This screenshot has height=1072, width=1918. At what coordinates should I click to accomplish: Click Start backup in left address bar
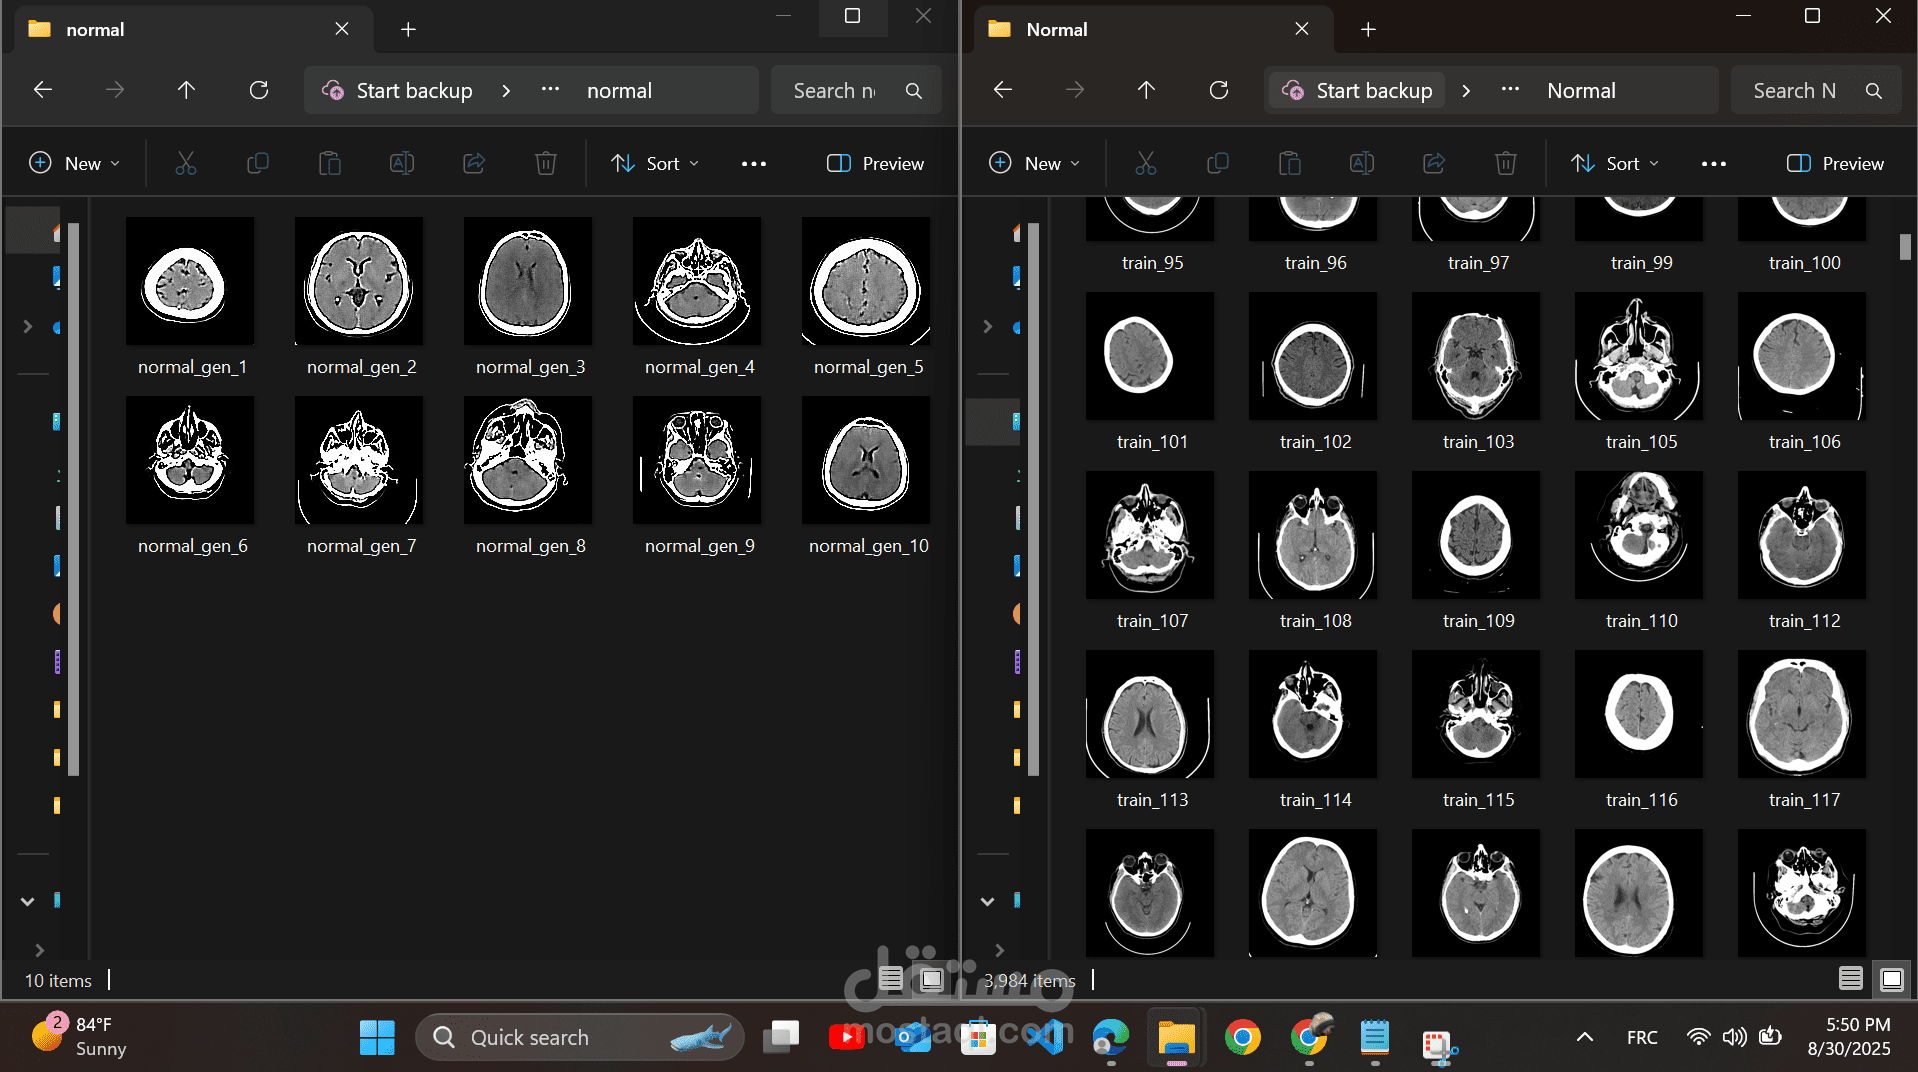(x=398, y=91)
